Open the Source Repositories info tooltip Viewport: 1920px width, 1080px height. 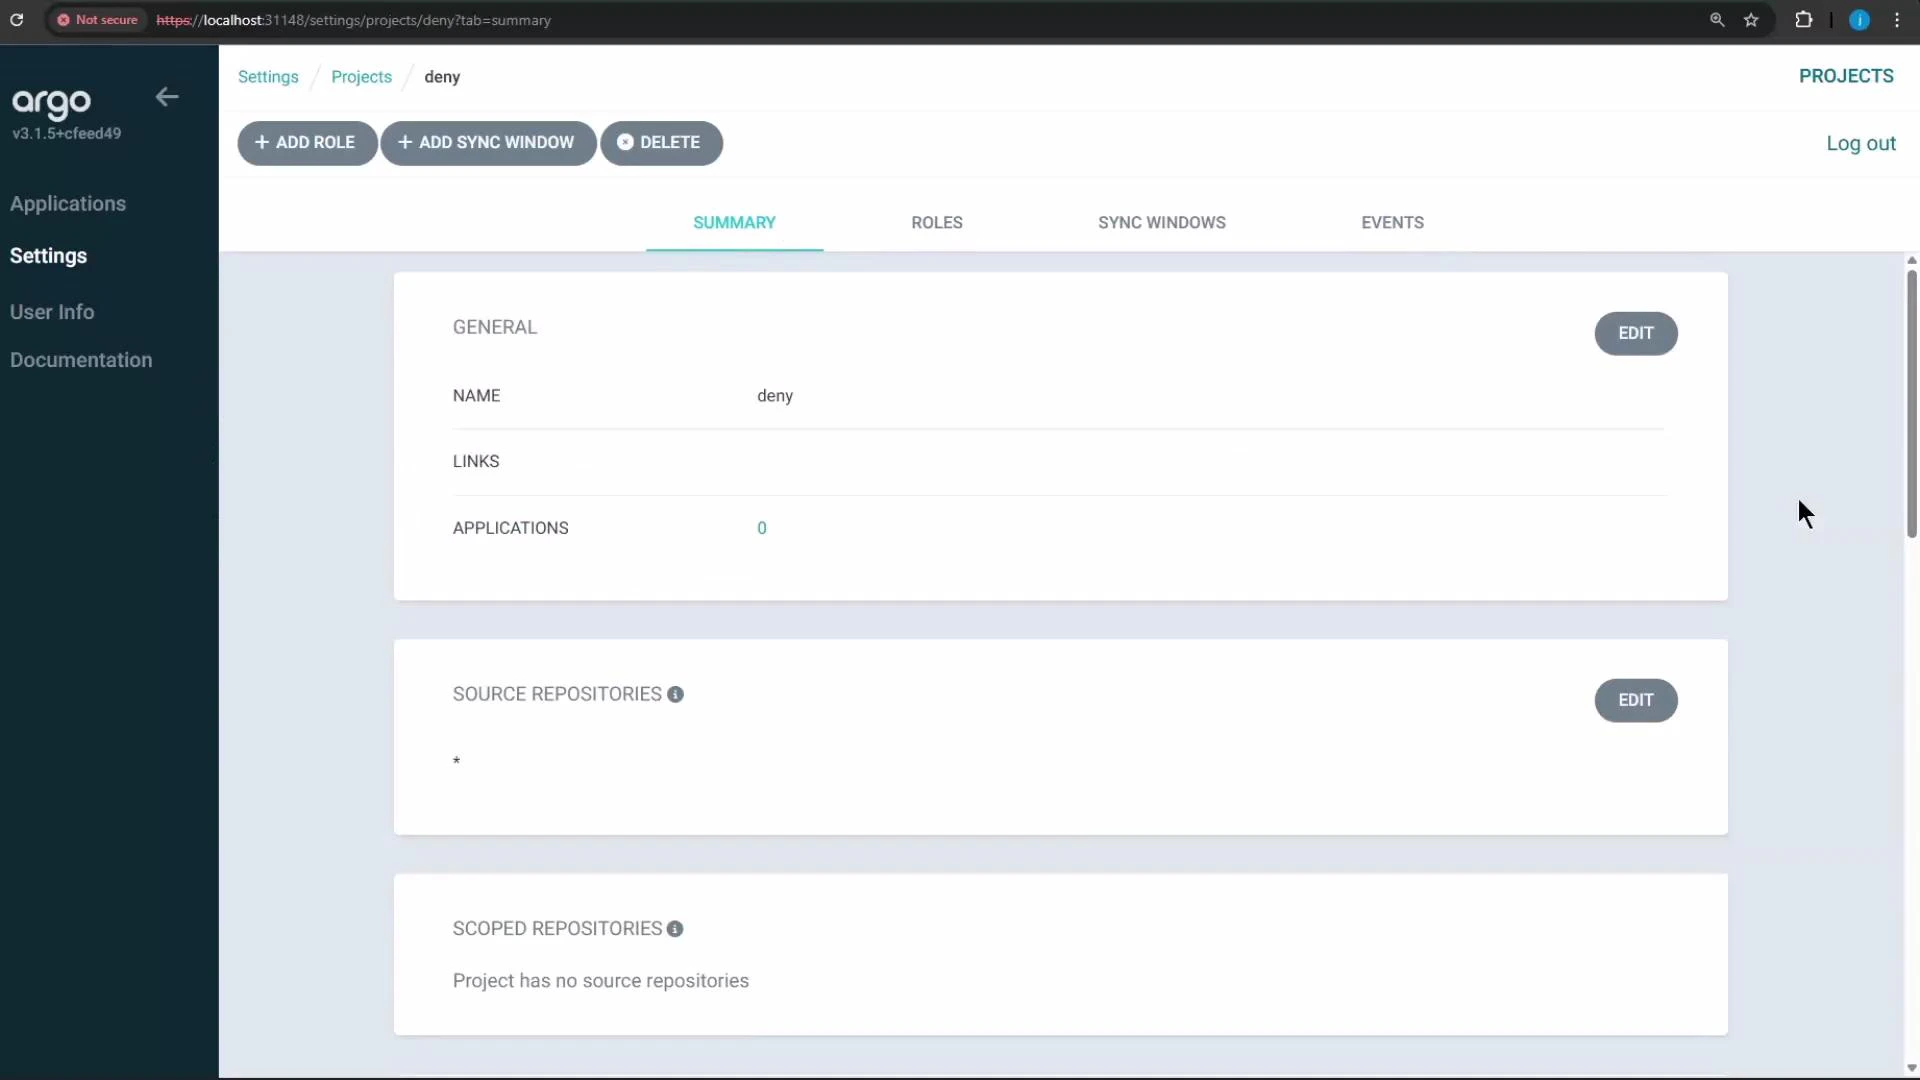pyautogui.click(x=676, y=694)
